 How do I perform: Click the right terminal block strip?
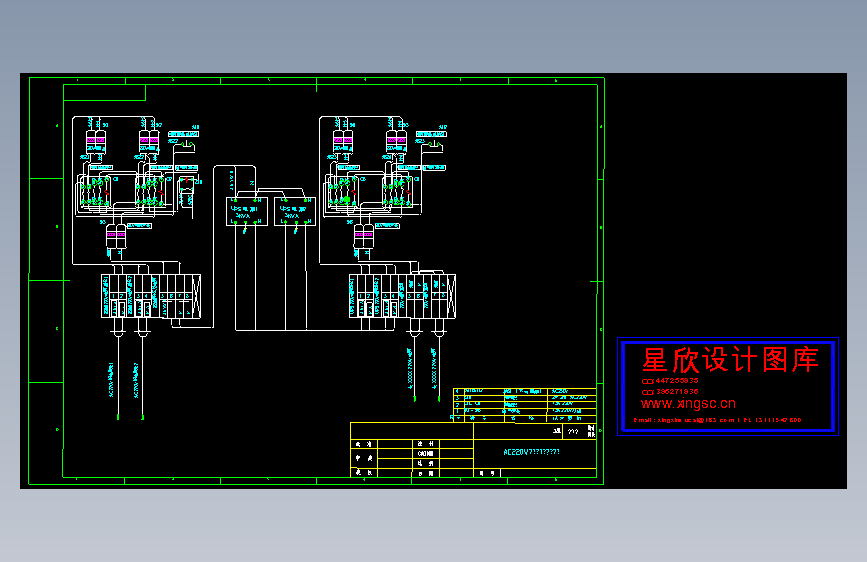402,296
